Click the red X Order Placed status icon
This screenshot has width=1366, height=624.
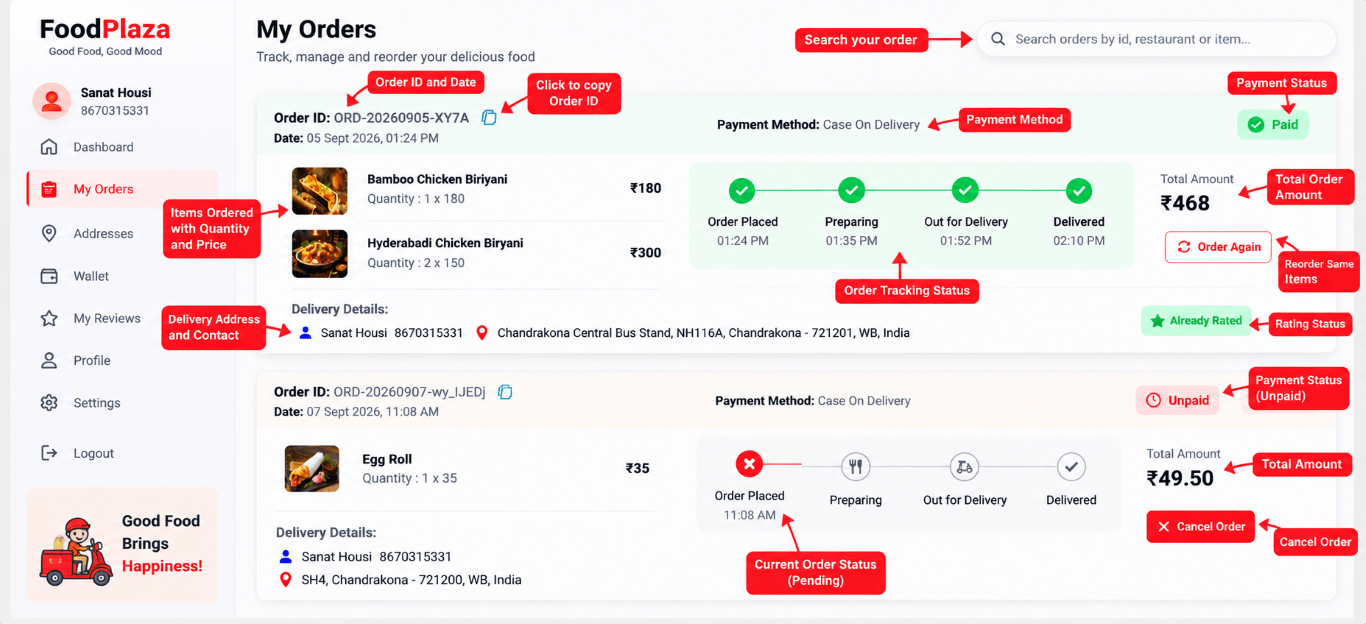[750, 464]
